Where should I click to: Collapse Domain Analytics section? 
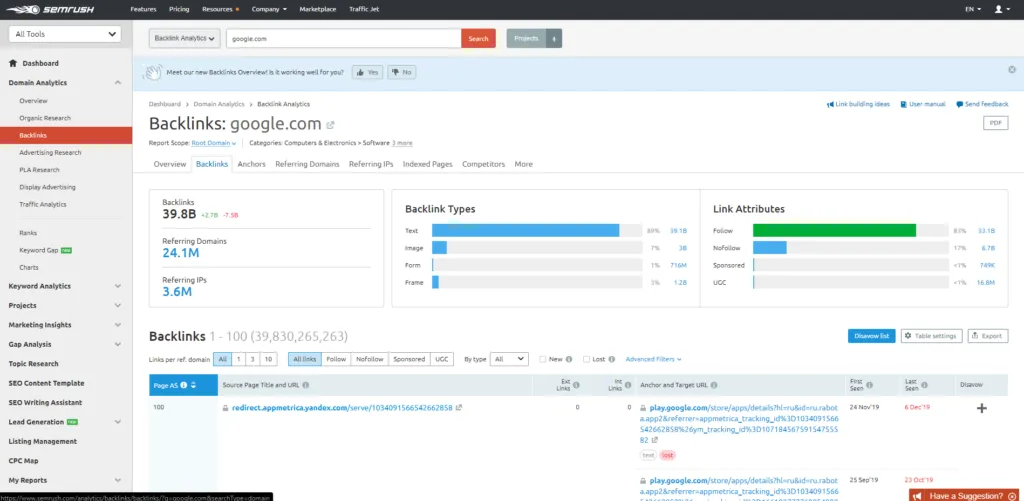click(x=118, y=83)
